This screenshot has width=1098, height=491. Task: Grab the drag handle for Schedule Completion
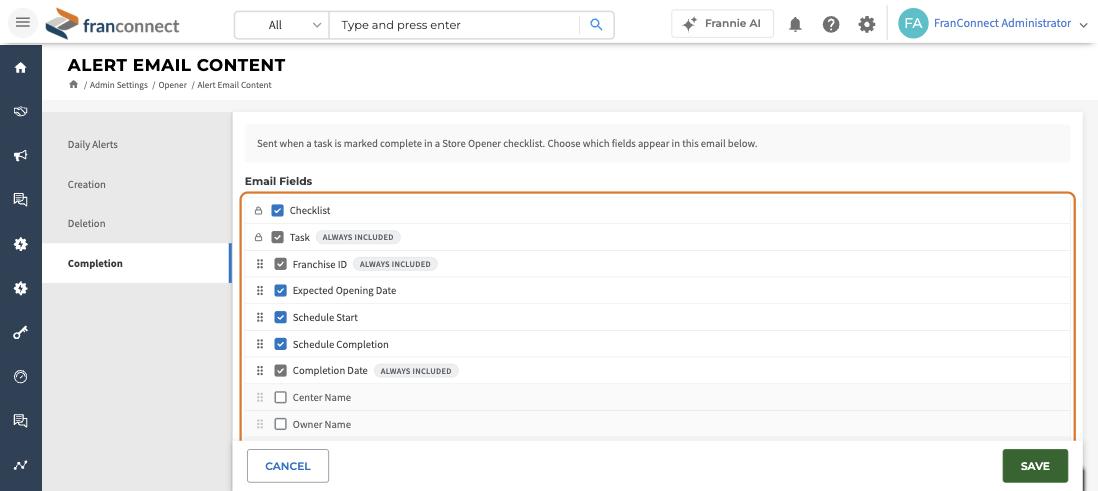coord(260,344)
